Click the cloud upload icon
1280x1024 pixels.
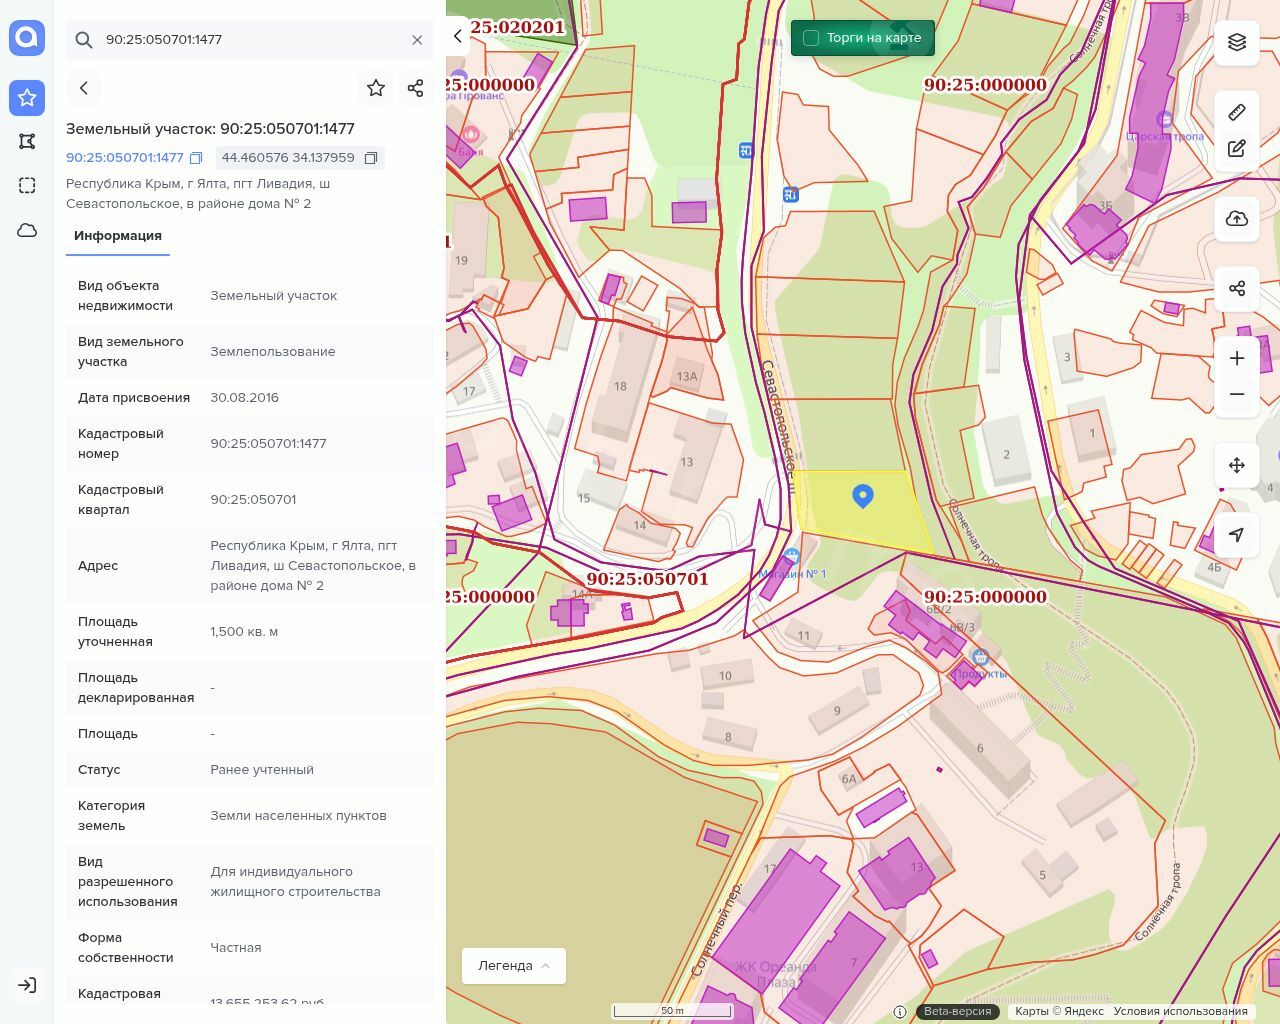coord(1237,219)
